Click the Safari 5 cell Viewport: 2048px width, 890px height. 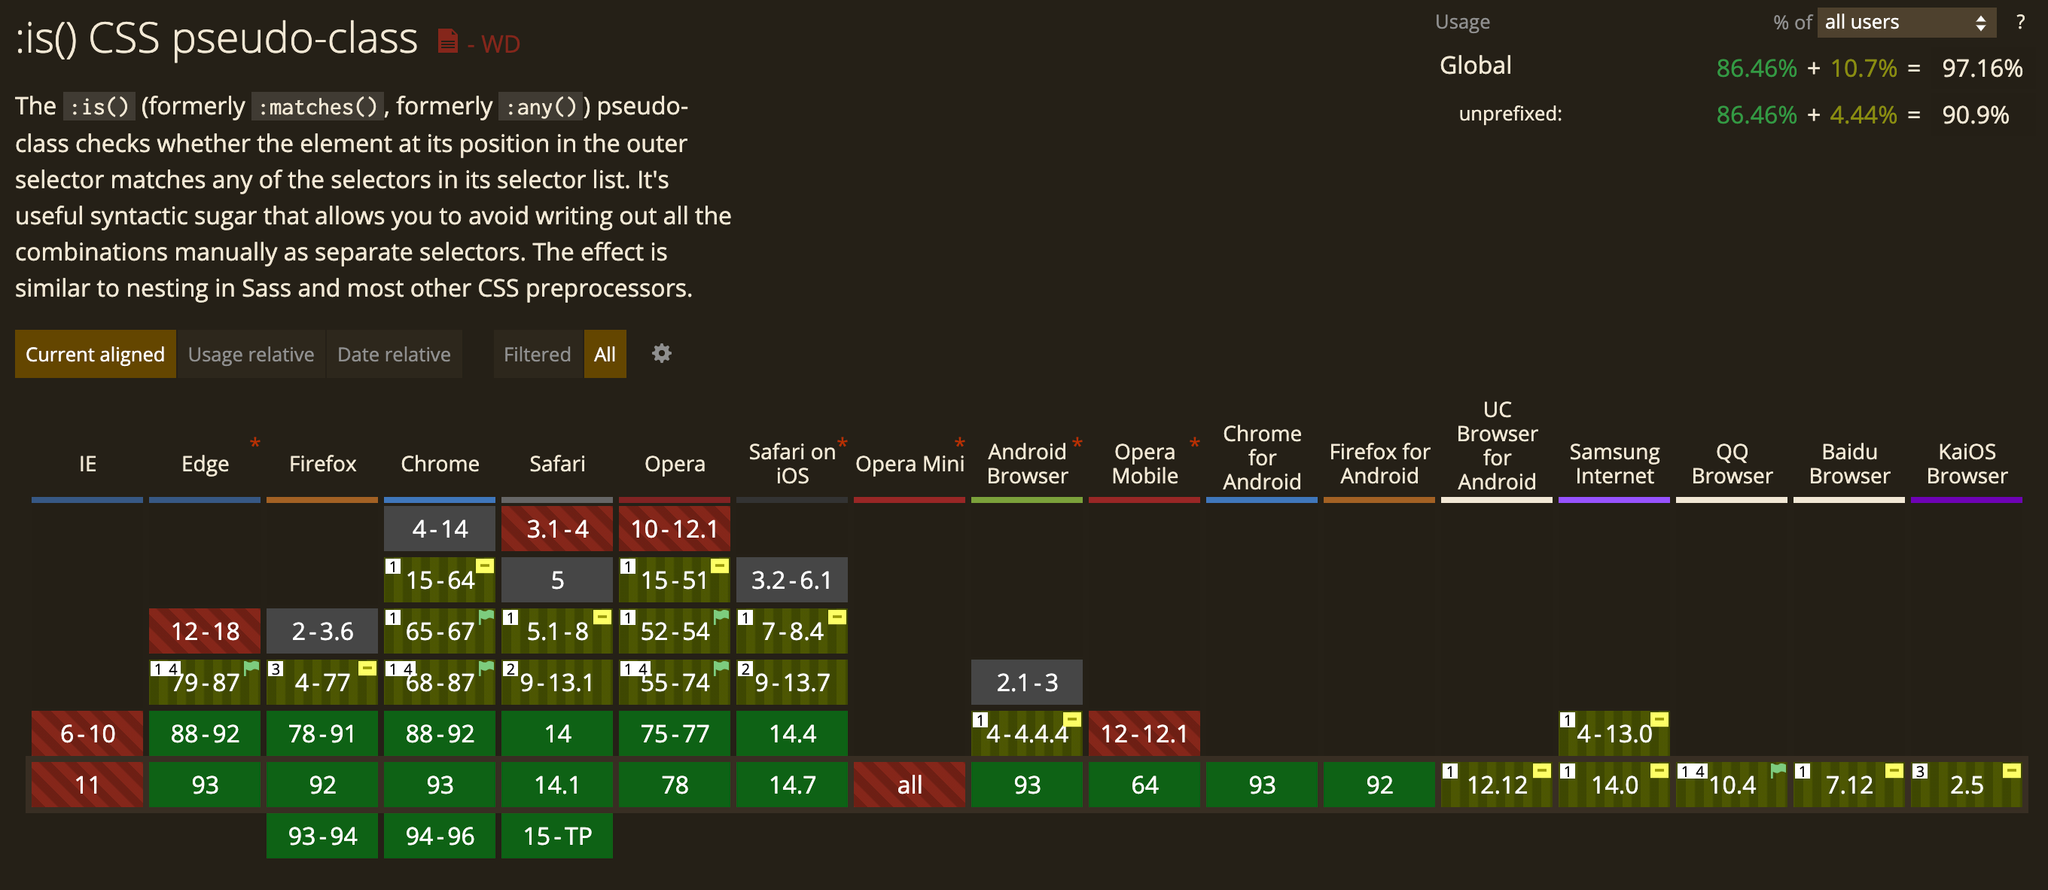coord(557,580)
